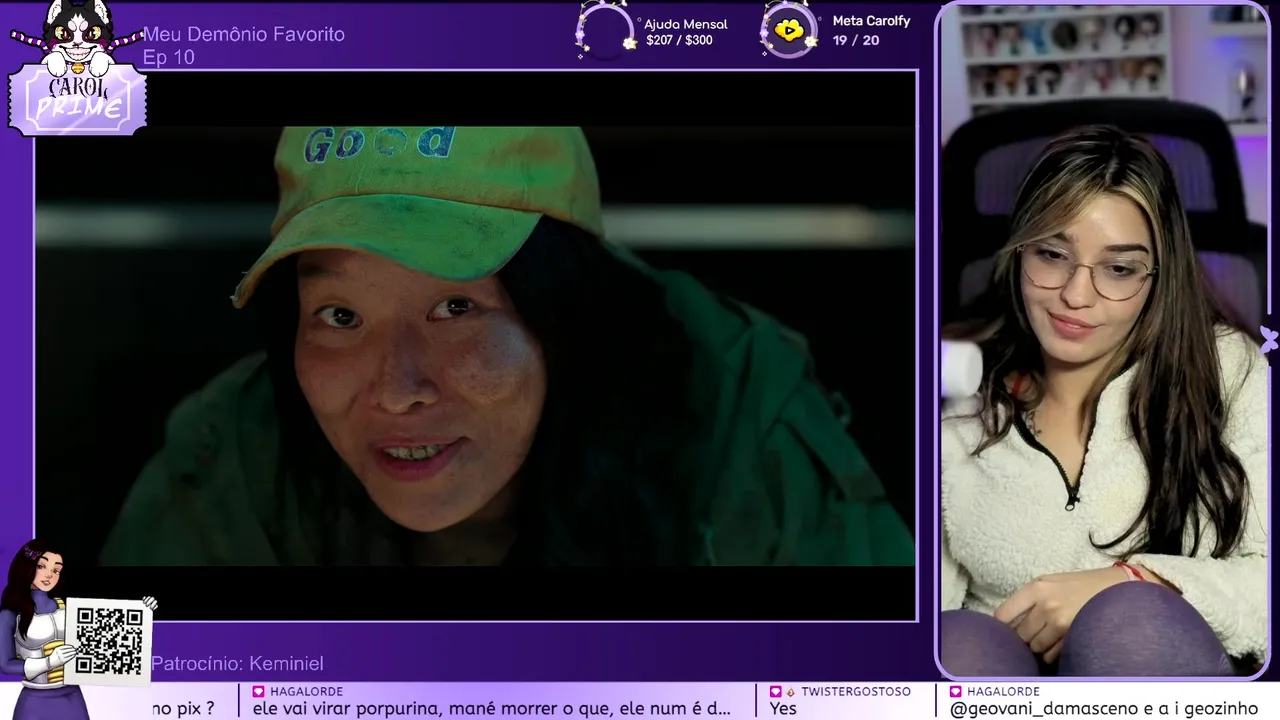Click the 'TWISTERGOSTOSO' username in the ticker

pyautogui.click(x=856, y=692)
